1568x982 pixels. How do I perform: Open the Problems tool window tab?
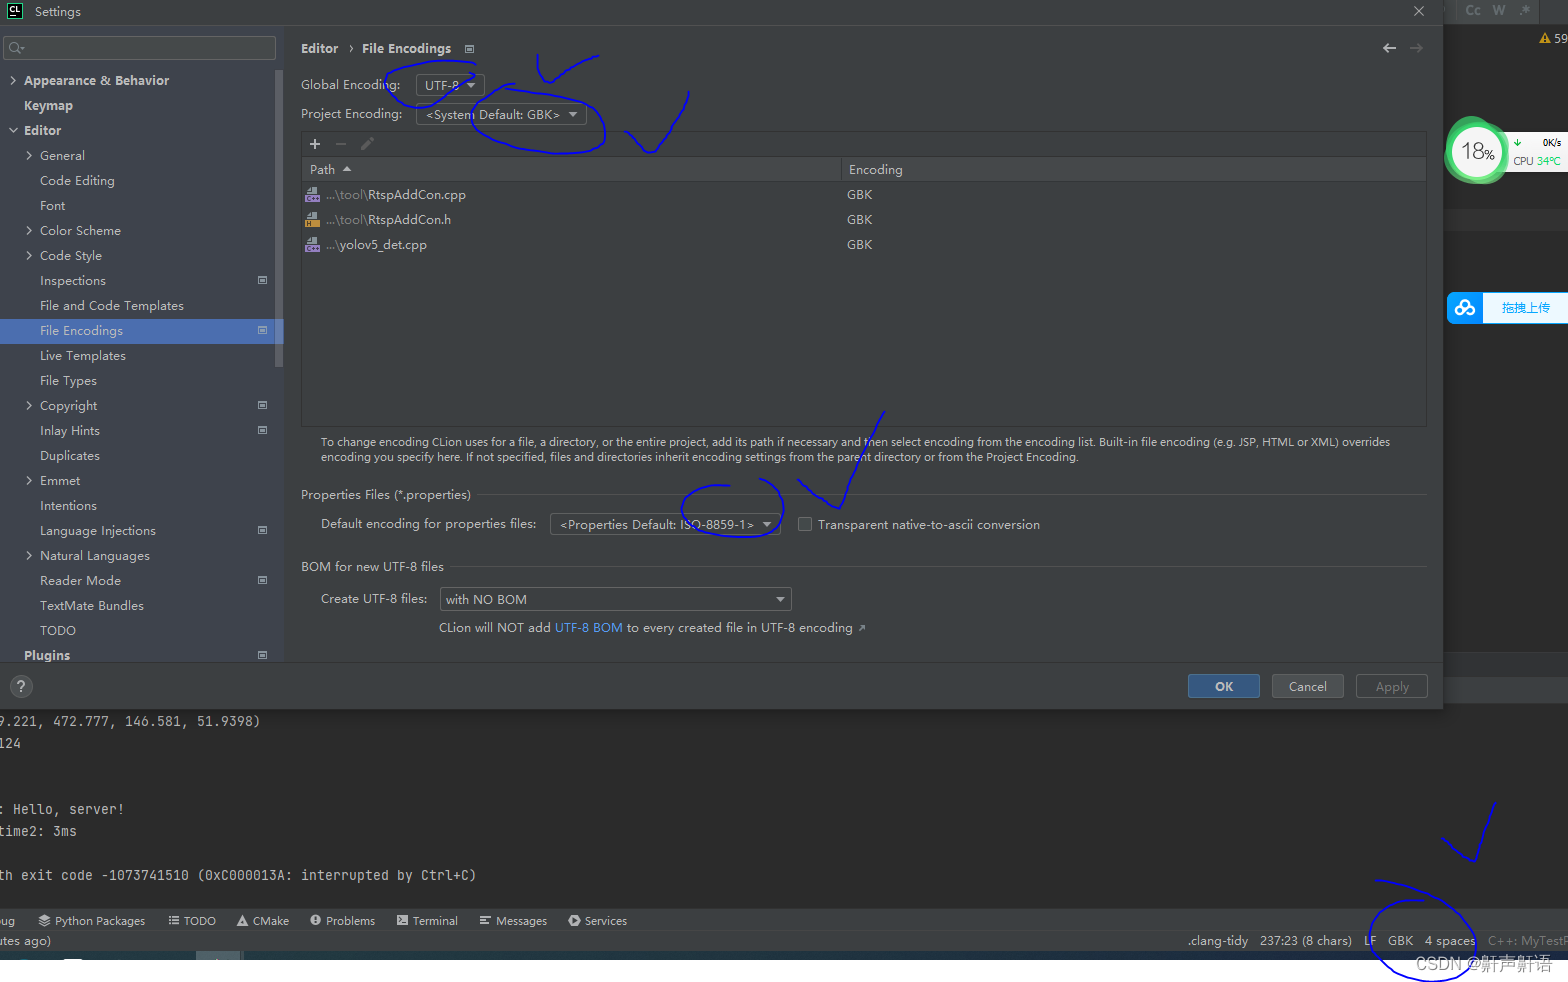pos(343,921)
